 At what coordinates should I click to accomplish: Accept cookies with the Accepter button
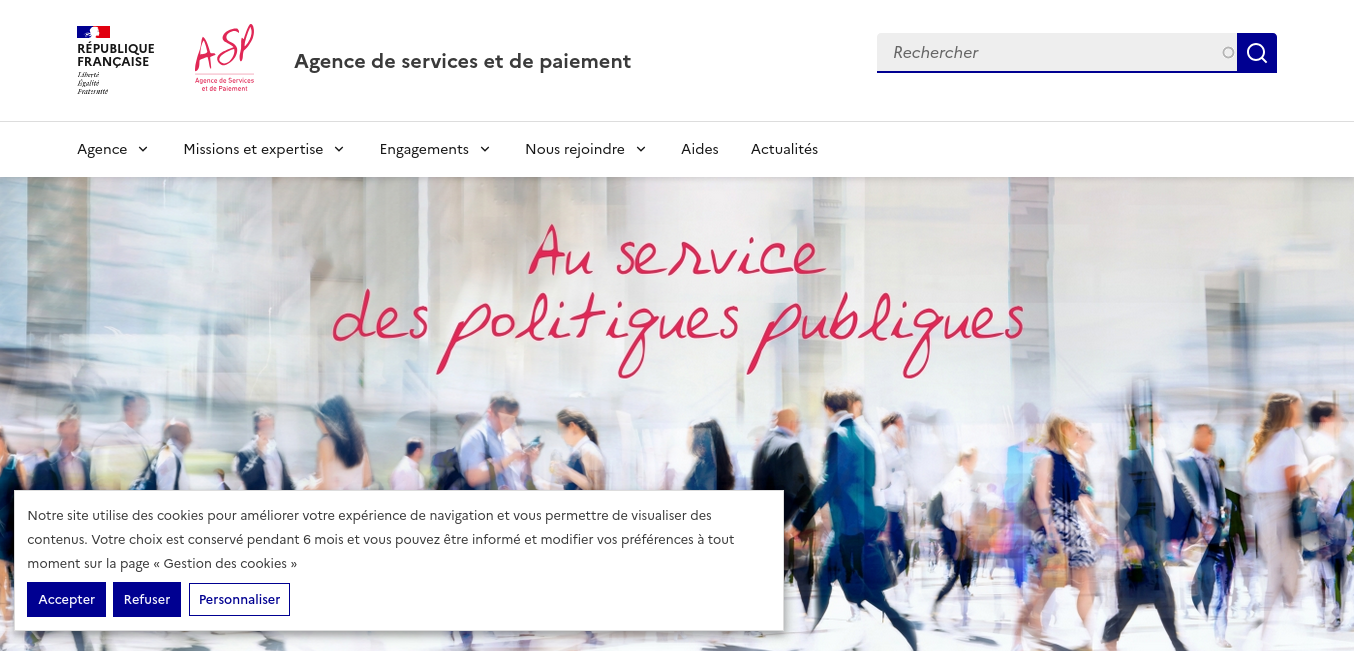[x=66, y=600]
